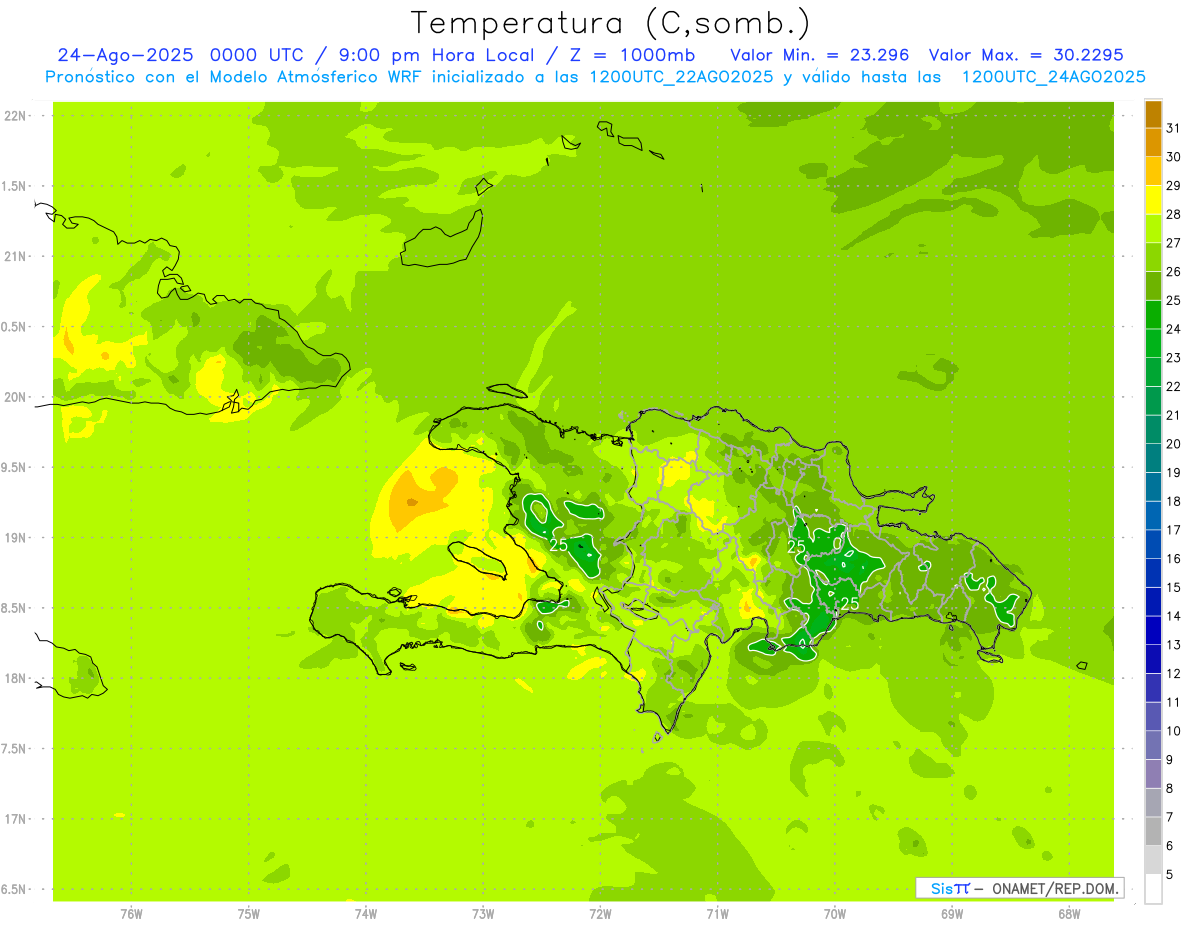
Task: Select the green swatch between 24 and 25
Action: click(x=1153, y=314)
